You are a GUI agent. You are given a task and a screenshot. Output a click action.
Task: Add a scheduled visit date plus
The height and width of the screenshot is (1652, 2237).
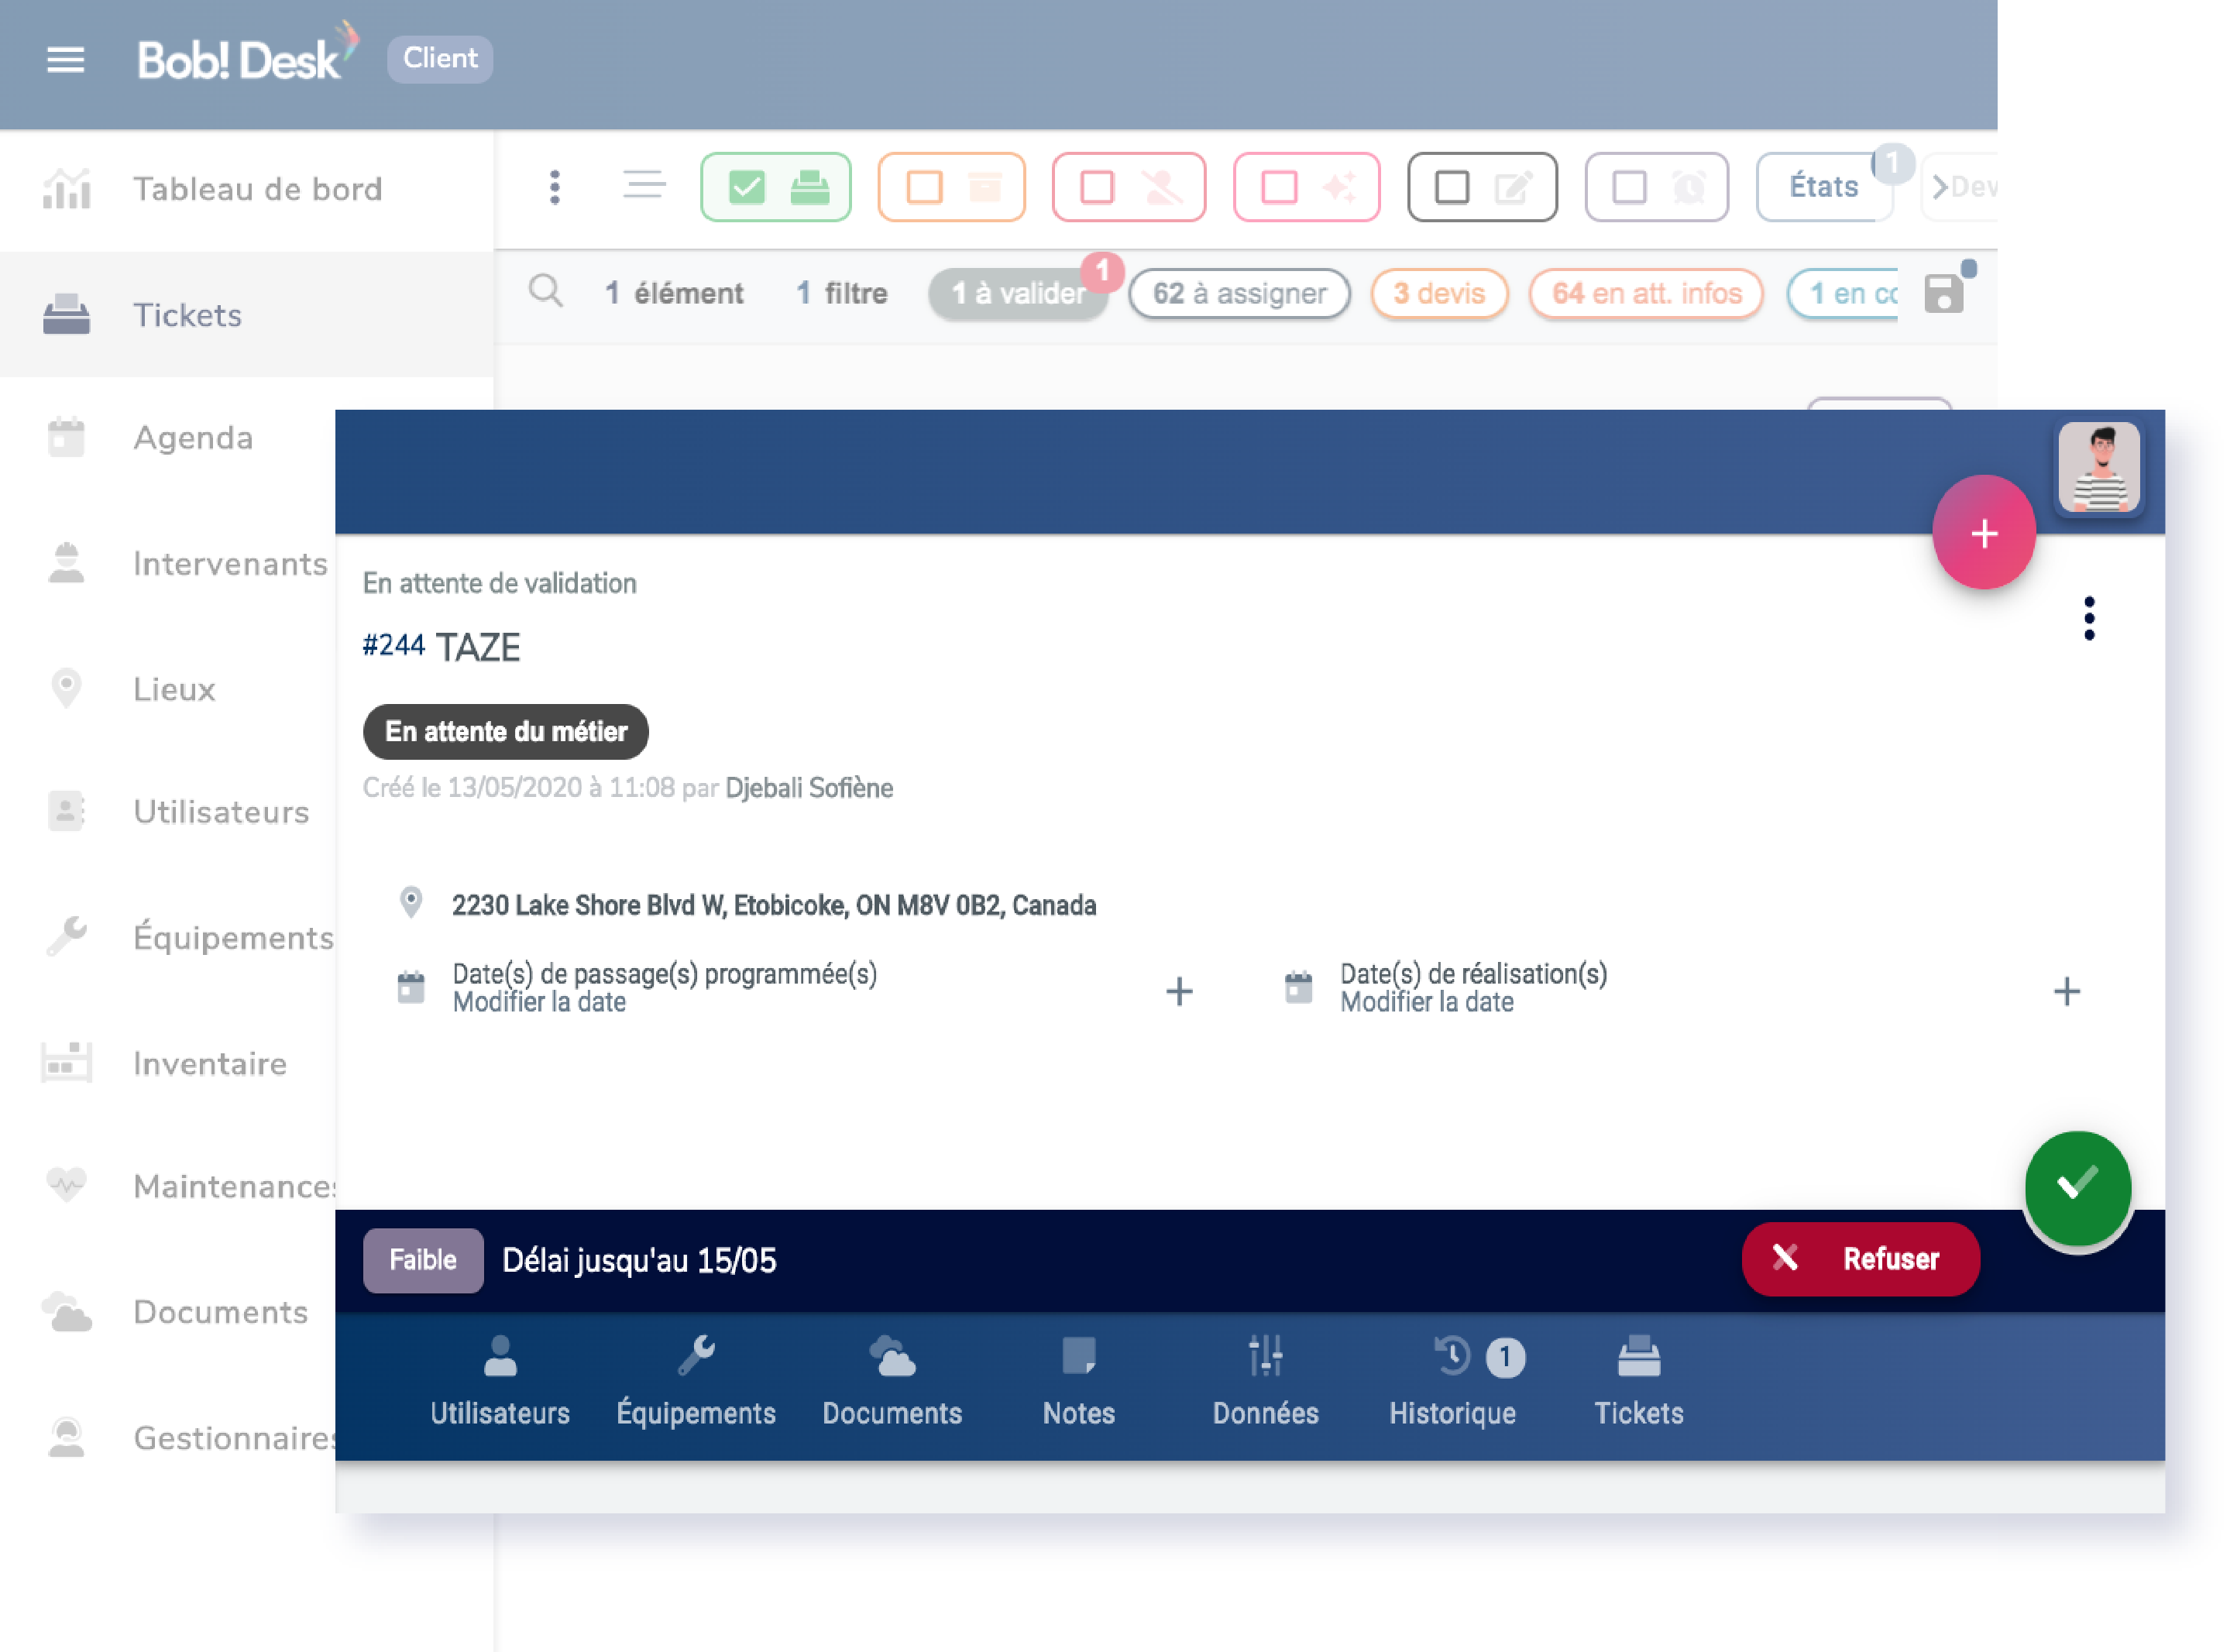click(1179, 991)
